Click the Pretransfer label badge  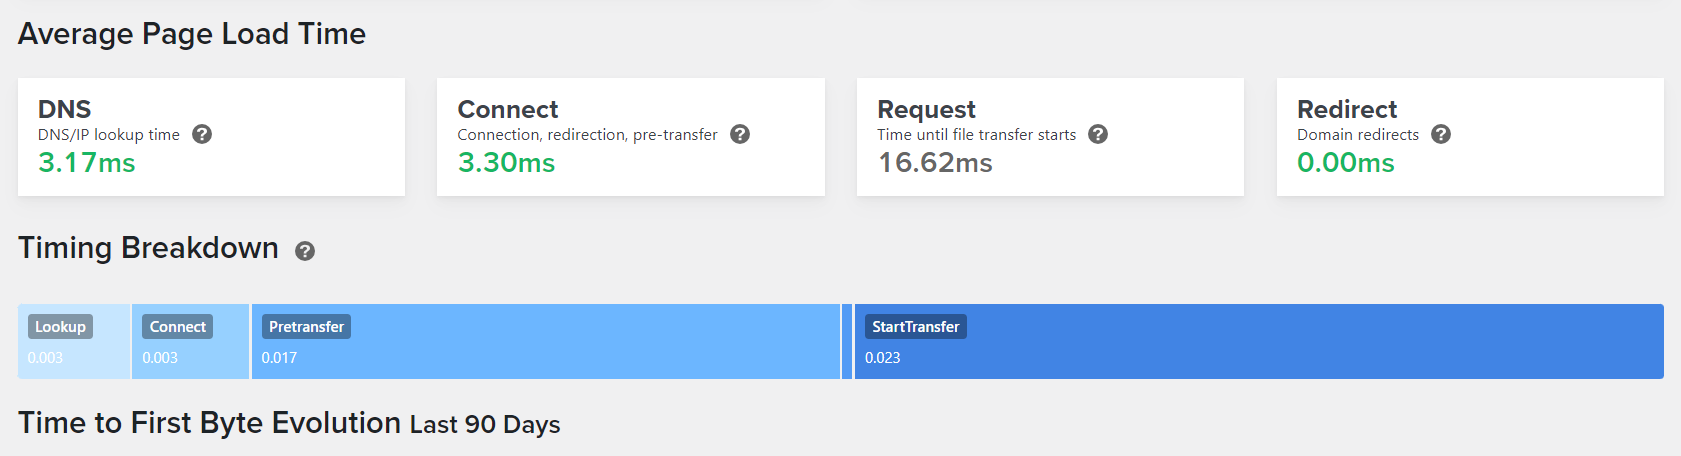[306, 327]
